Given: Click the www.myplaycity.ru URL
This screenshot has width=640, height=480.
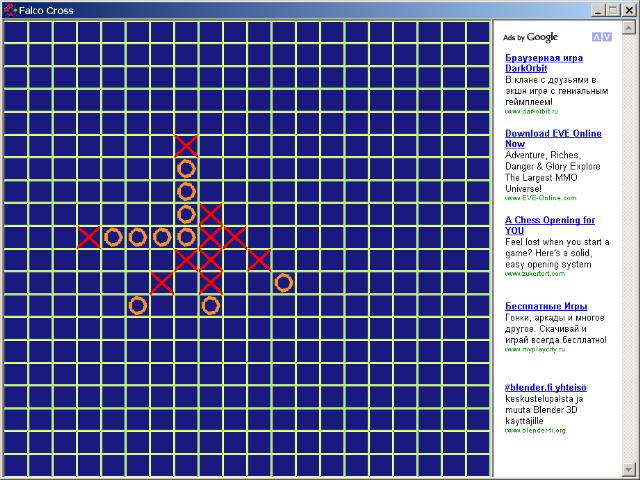Looking at the screenshot, I should pyautogui.click(x=535, y=349).
